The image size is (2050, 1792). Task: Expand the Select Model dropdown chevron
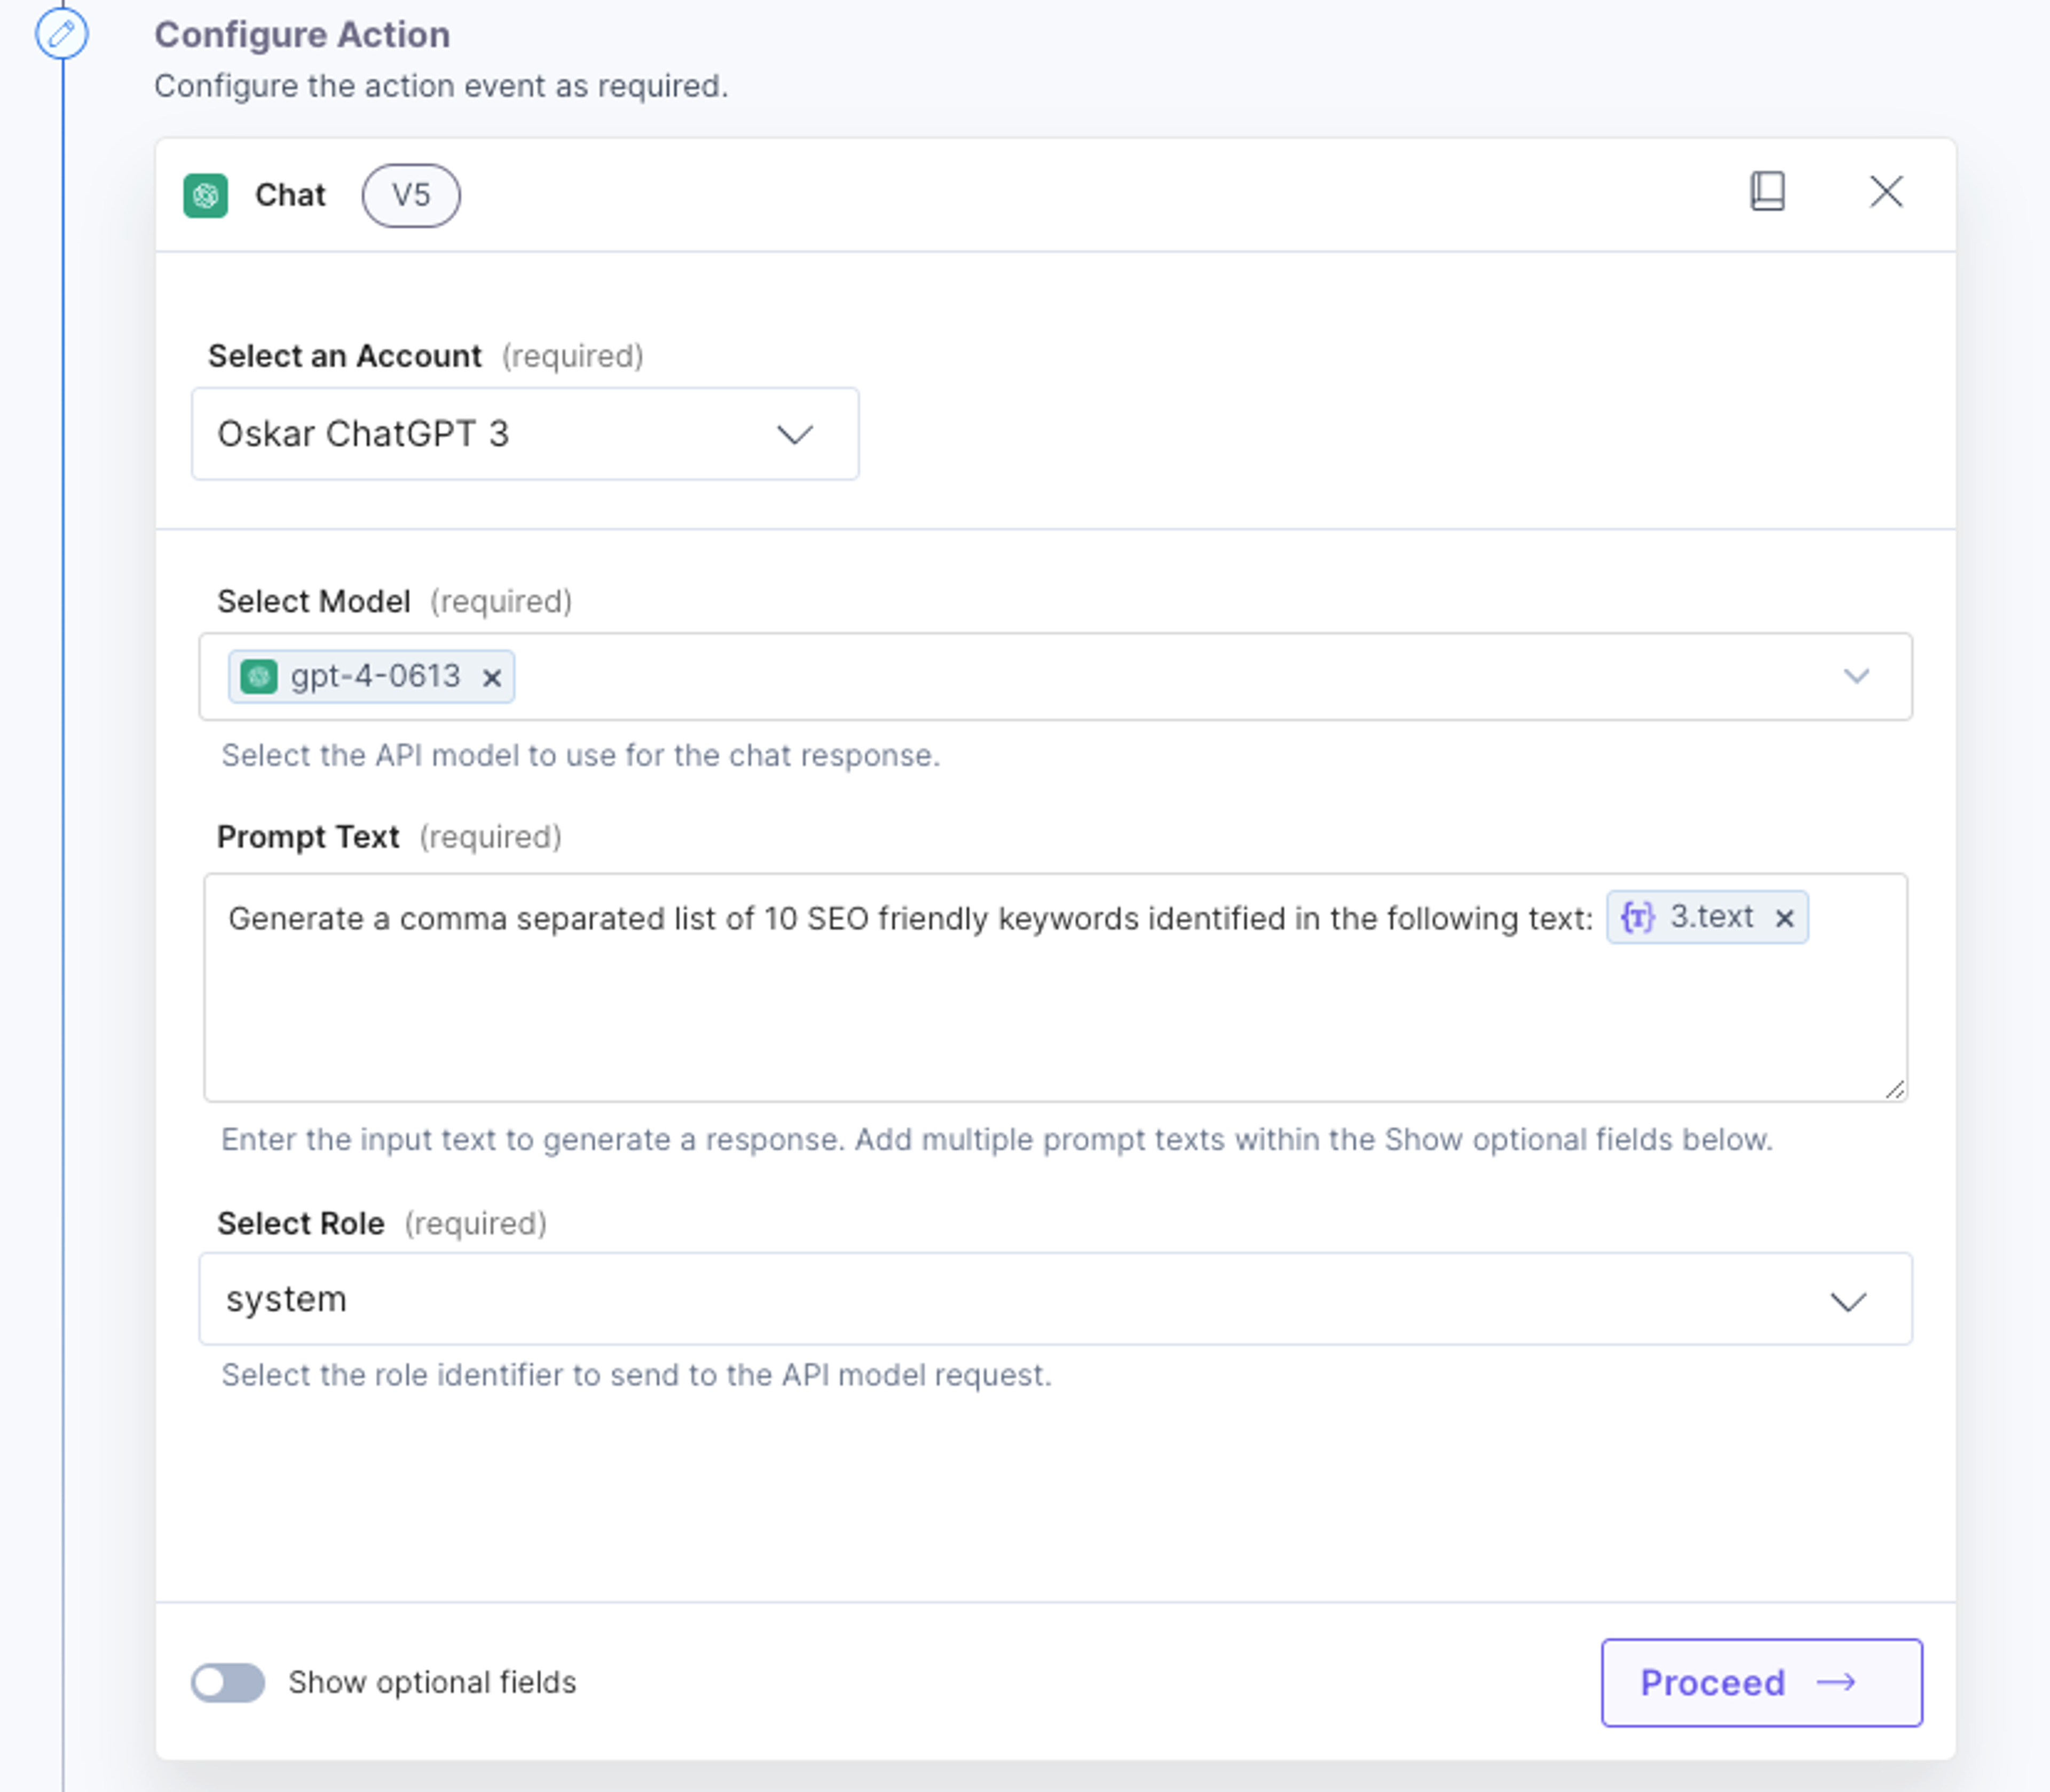click(x=1856, y=676)
